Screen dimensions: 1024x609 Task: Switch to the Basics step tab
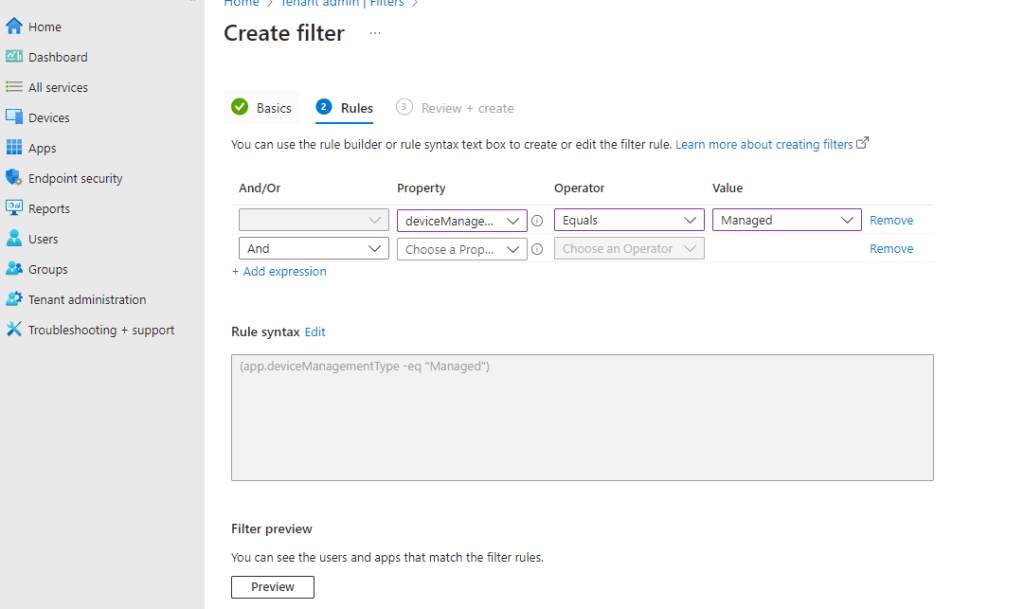(x=262, y=108)
